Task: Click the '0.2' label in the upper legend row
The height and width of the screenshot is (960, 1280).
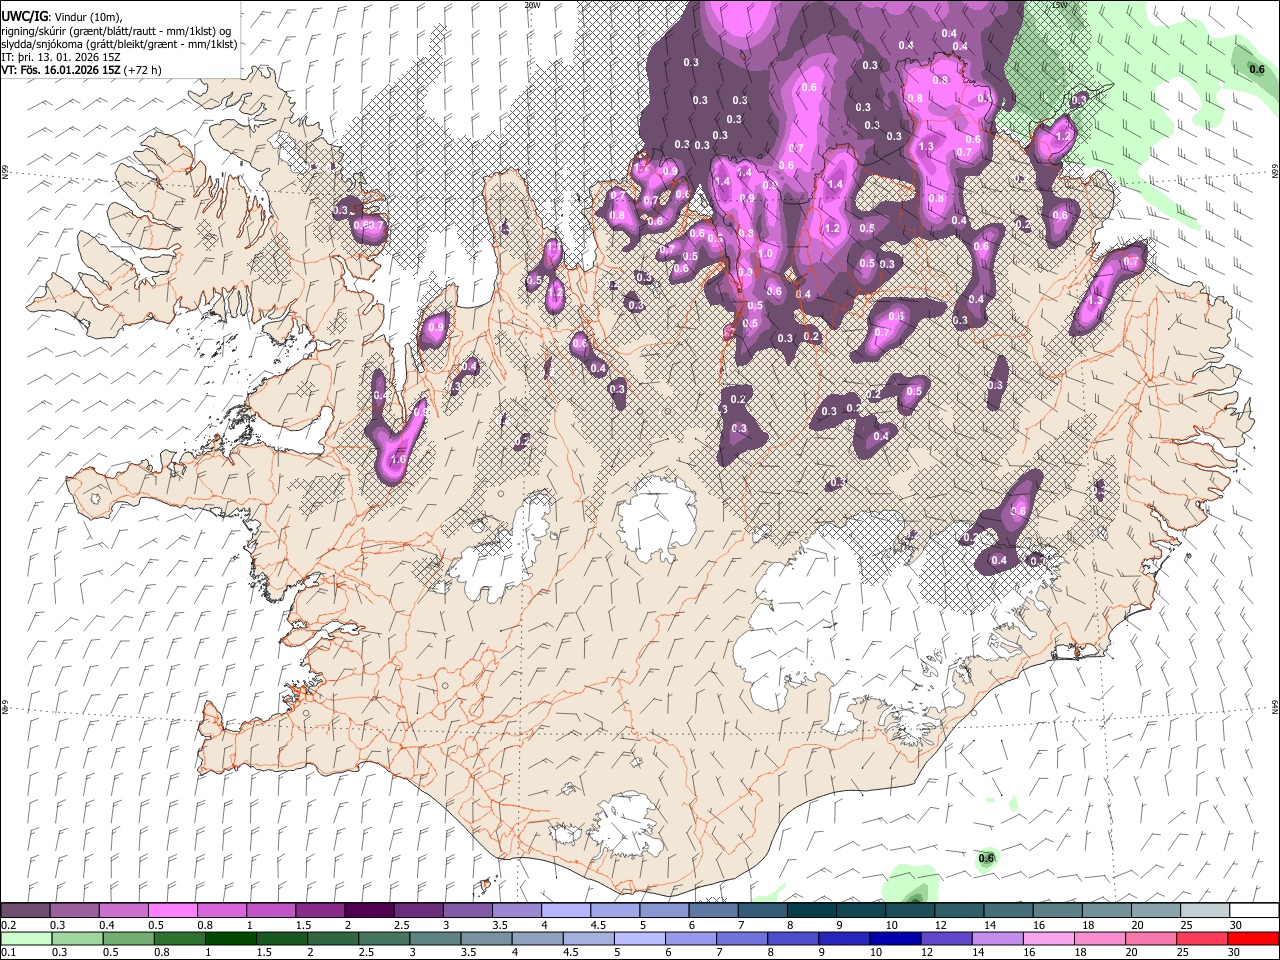Action: 8,925
